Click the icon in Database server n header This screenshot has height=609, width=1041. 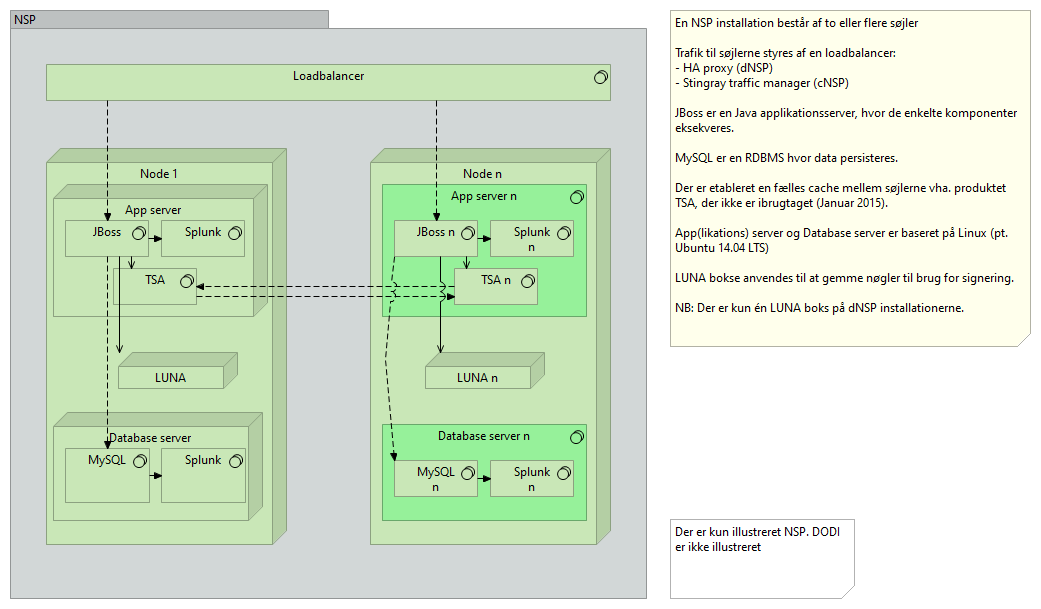click(576, 437)
